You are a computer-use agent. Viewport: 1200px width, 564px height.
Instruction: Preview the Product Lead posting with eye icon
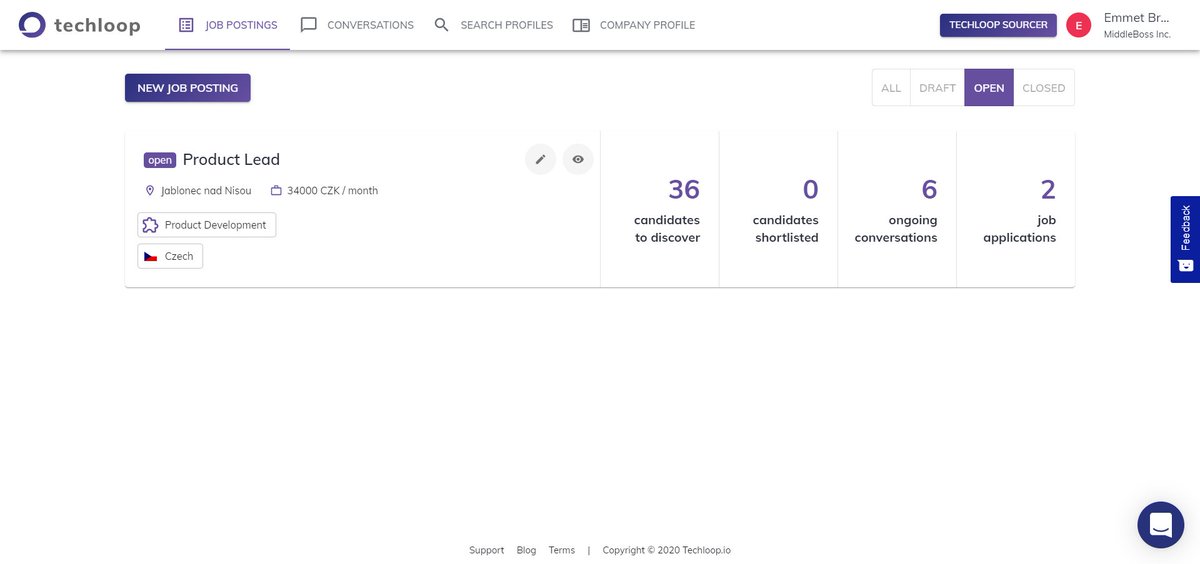coord(578,159)
